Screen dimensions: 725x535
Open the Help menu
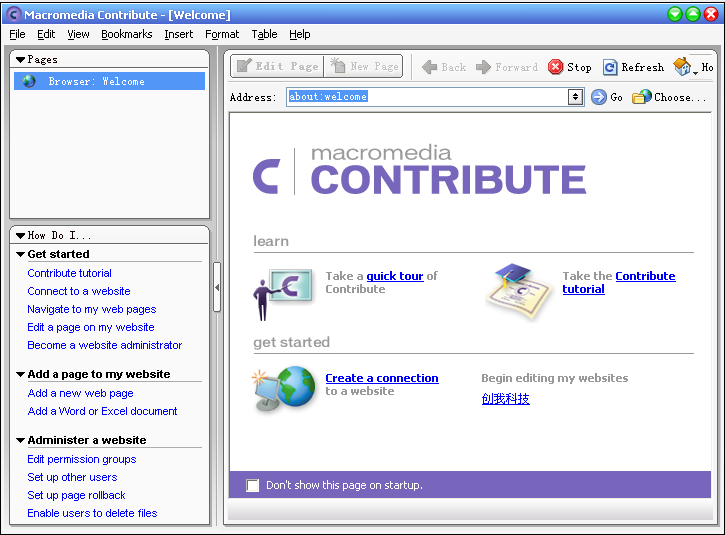[x=300, y=34]
